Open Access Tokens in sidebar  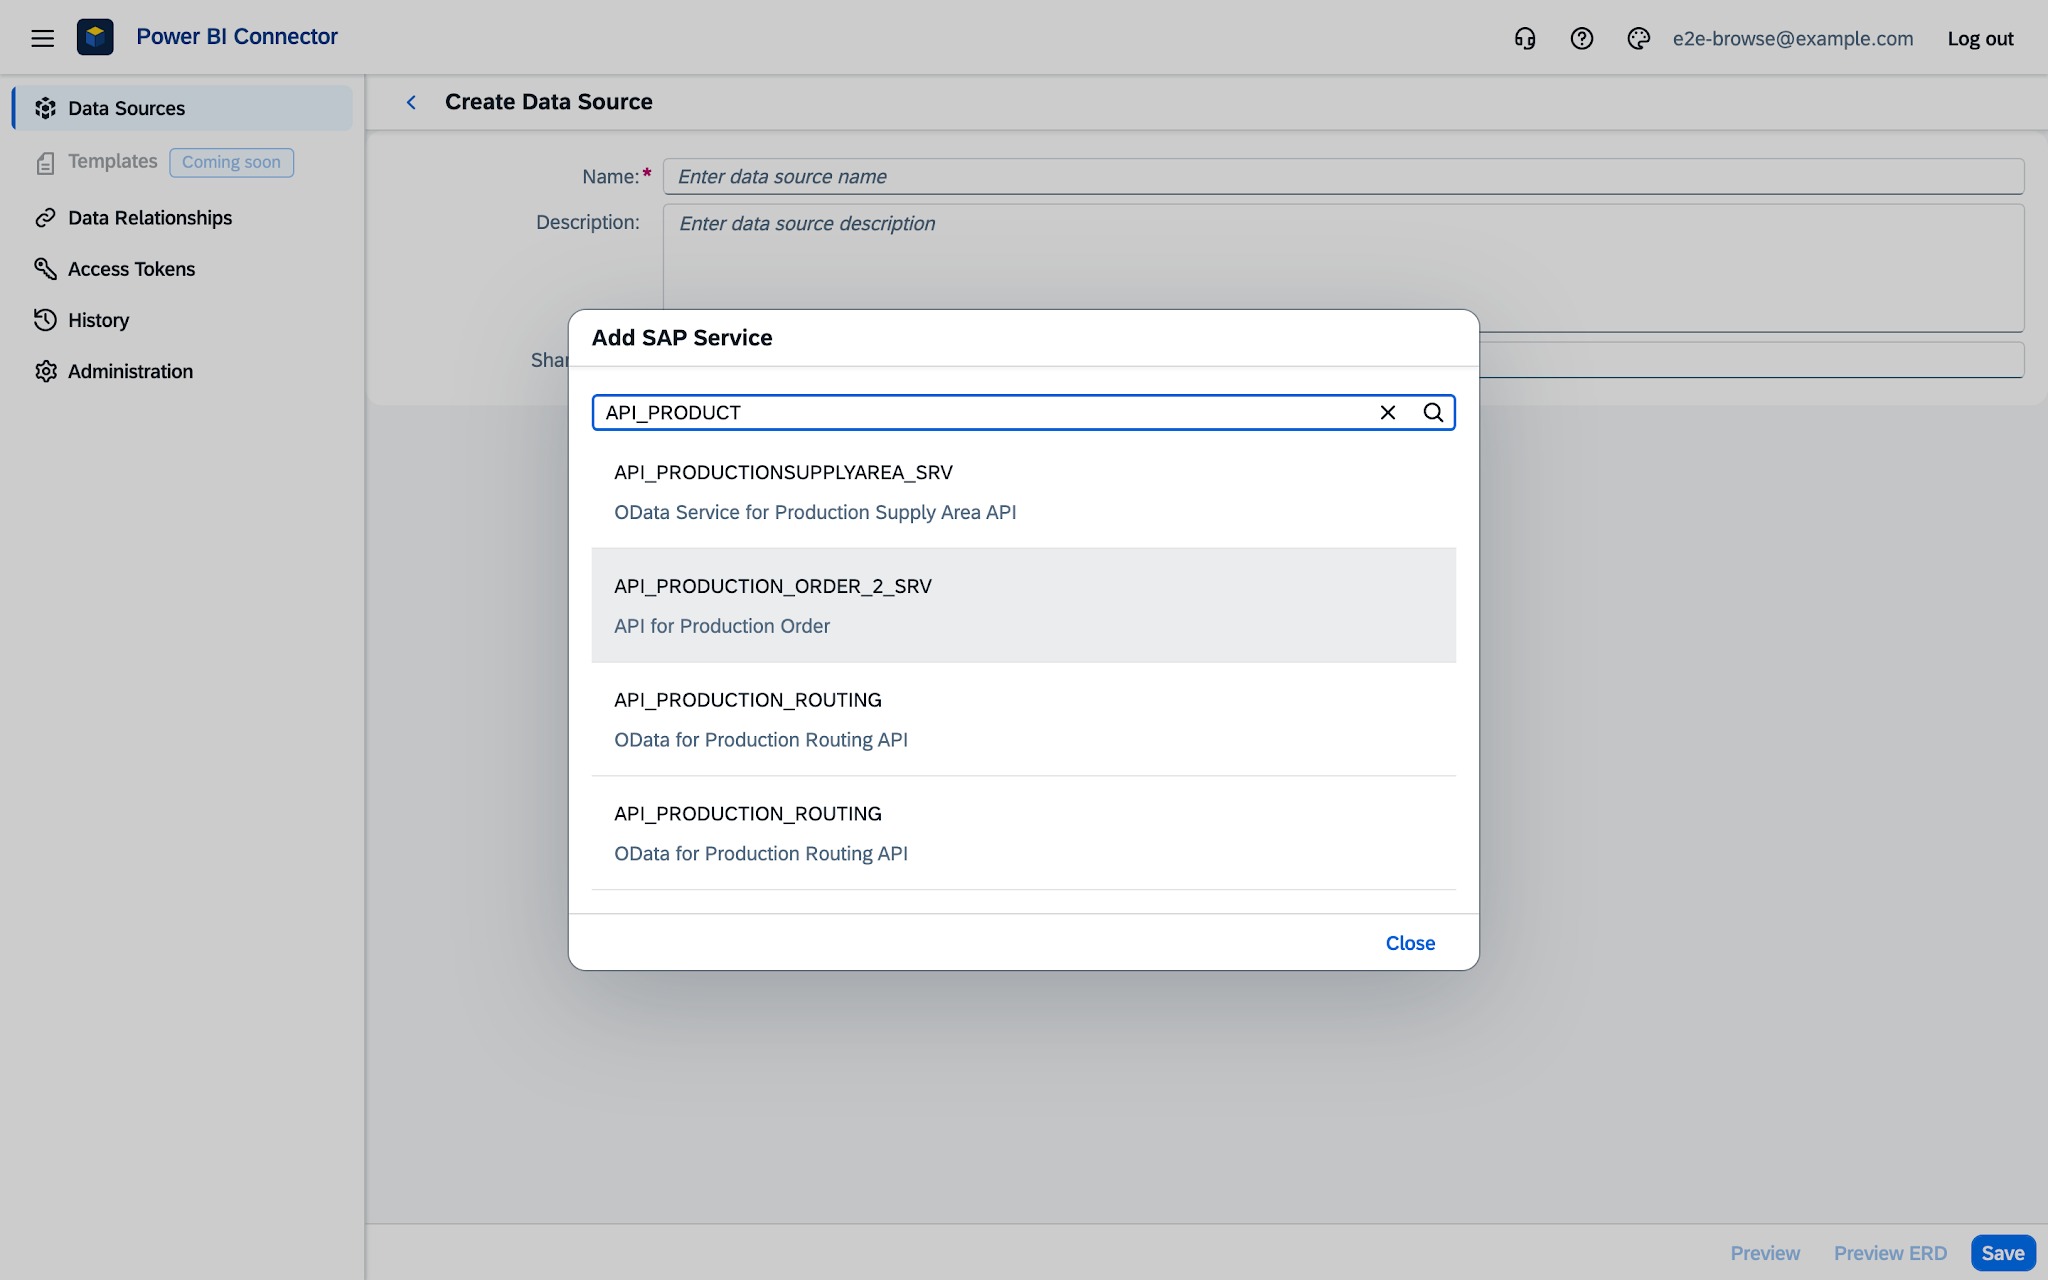[x=182, y=269]
